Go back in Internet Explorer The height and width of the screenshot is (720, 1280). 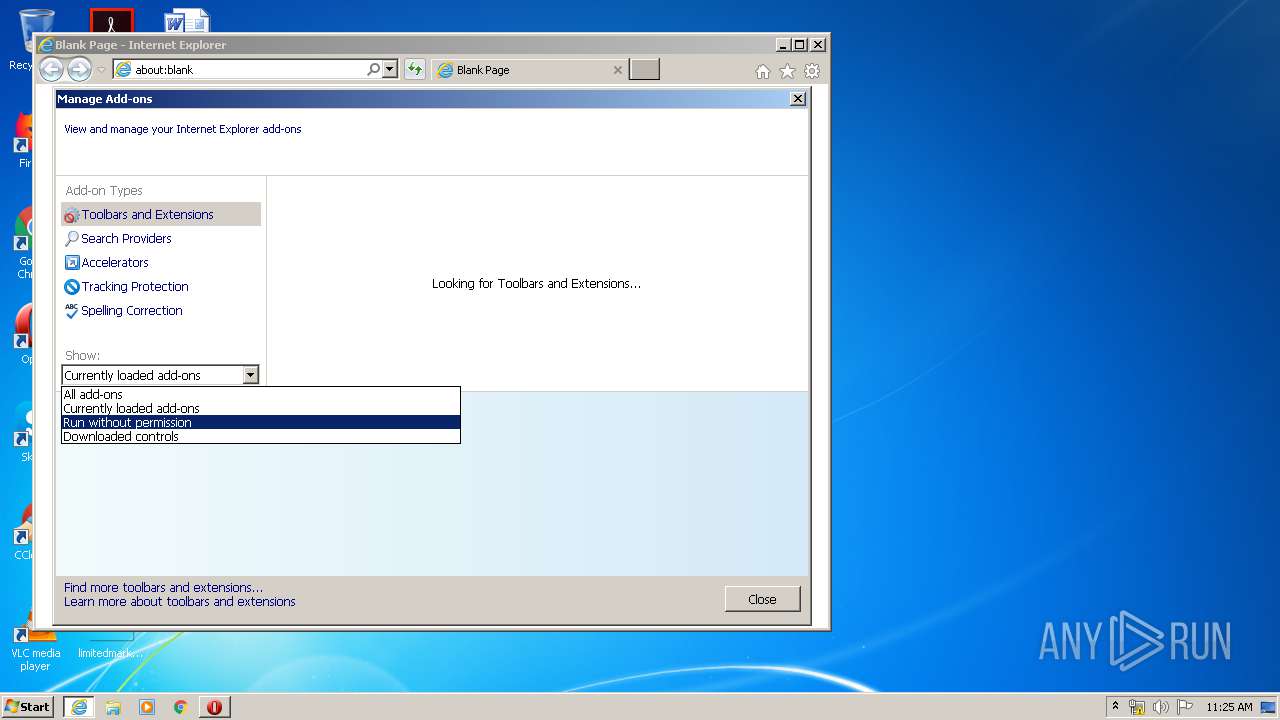52,69
